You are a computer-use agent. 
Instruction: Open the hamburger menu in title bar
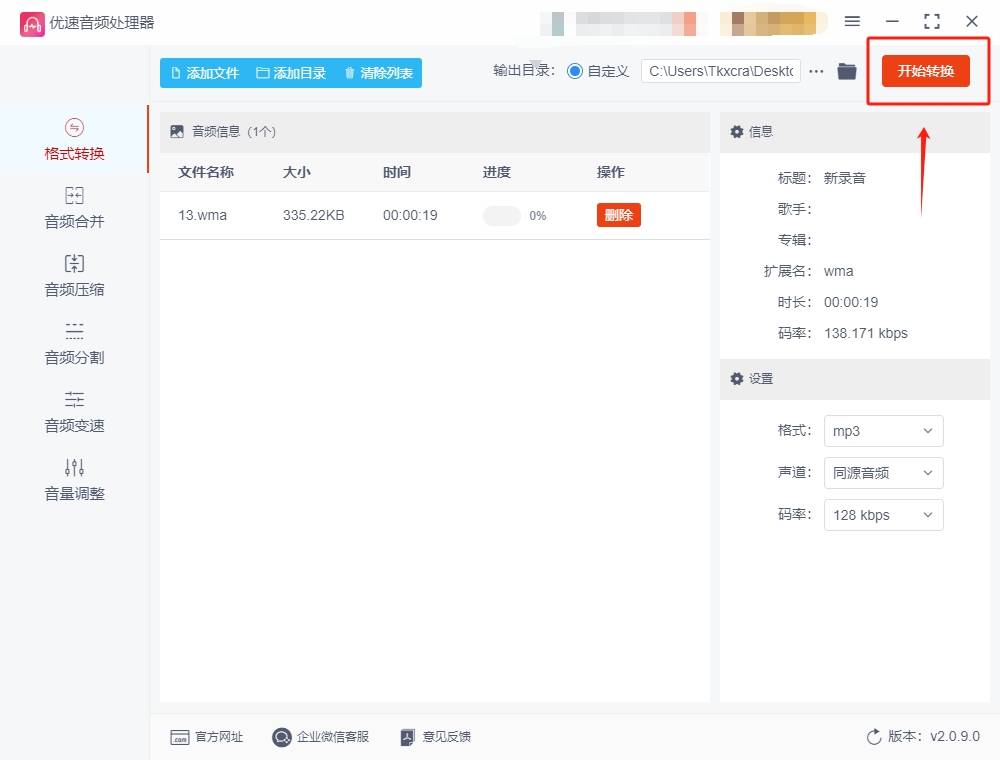tap(852, 21)
